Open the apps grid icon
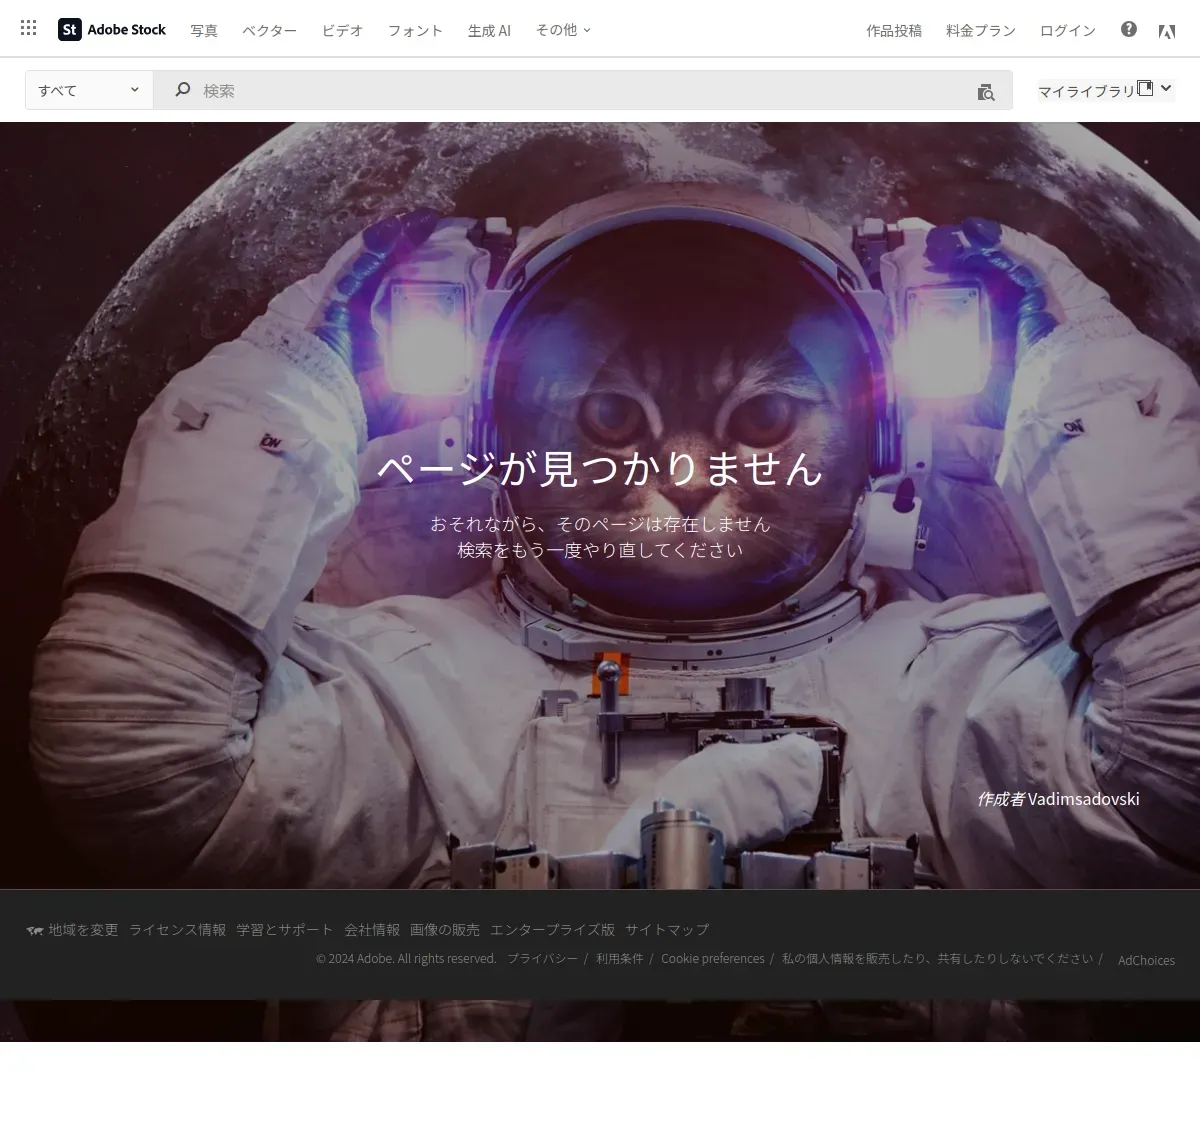The image size is (1200, 1122). [29, 28]
